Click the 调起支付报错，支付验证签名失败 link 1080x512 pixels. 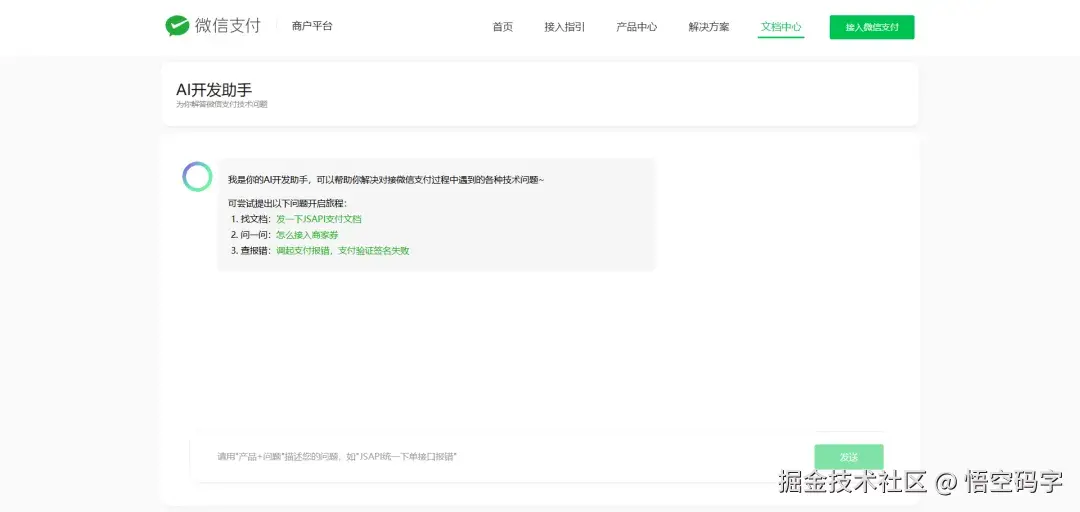point(343,251)
